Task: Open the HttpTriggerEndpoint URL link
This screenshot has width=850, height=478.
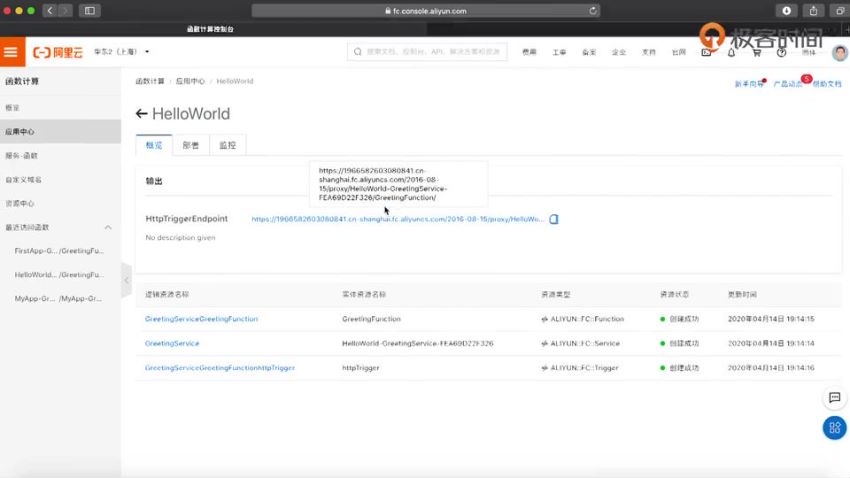Action: 398,219
